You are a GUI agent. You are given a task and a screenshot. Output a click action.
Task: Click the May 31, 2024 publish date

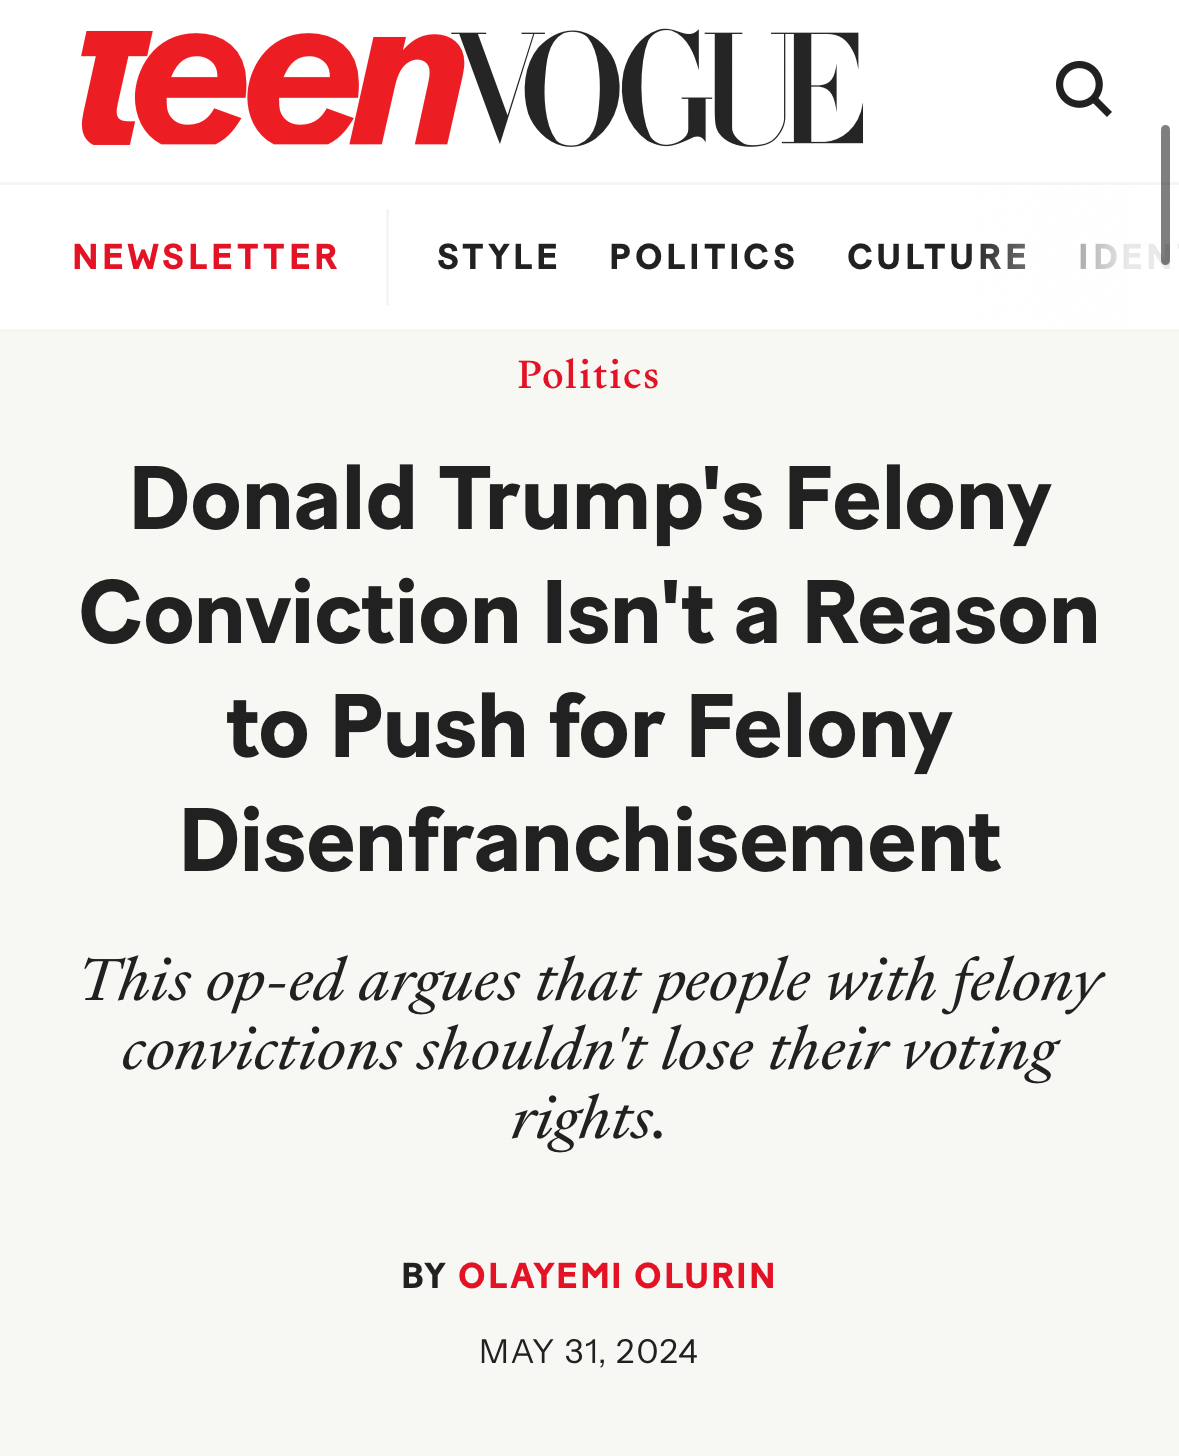point(588,1352)
